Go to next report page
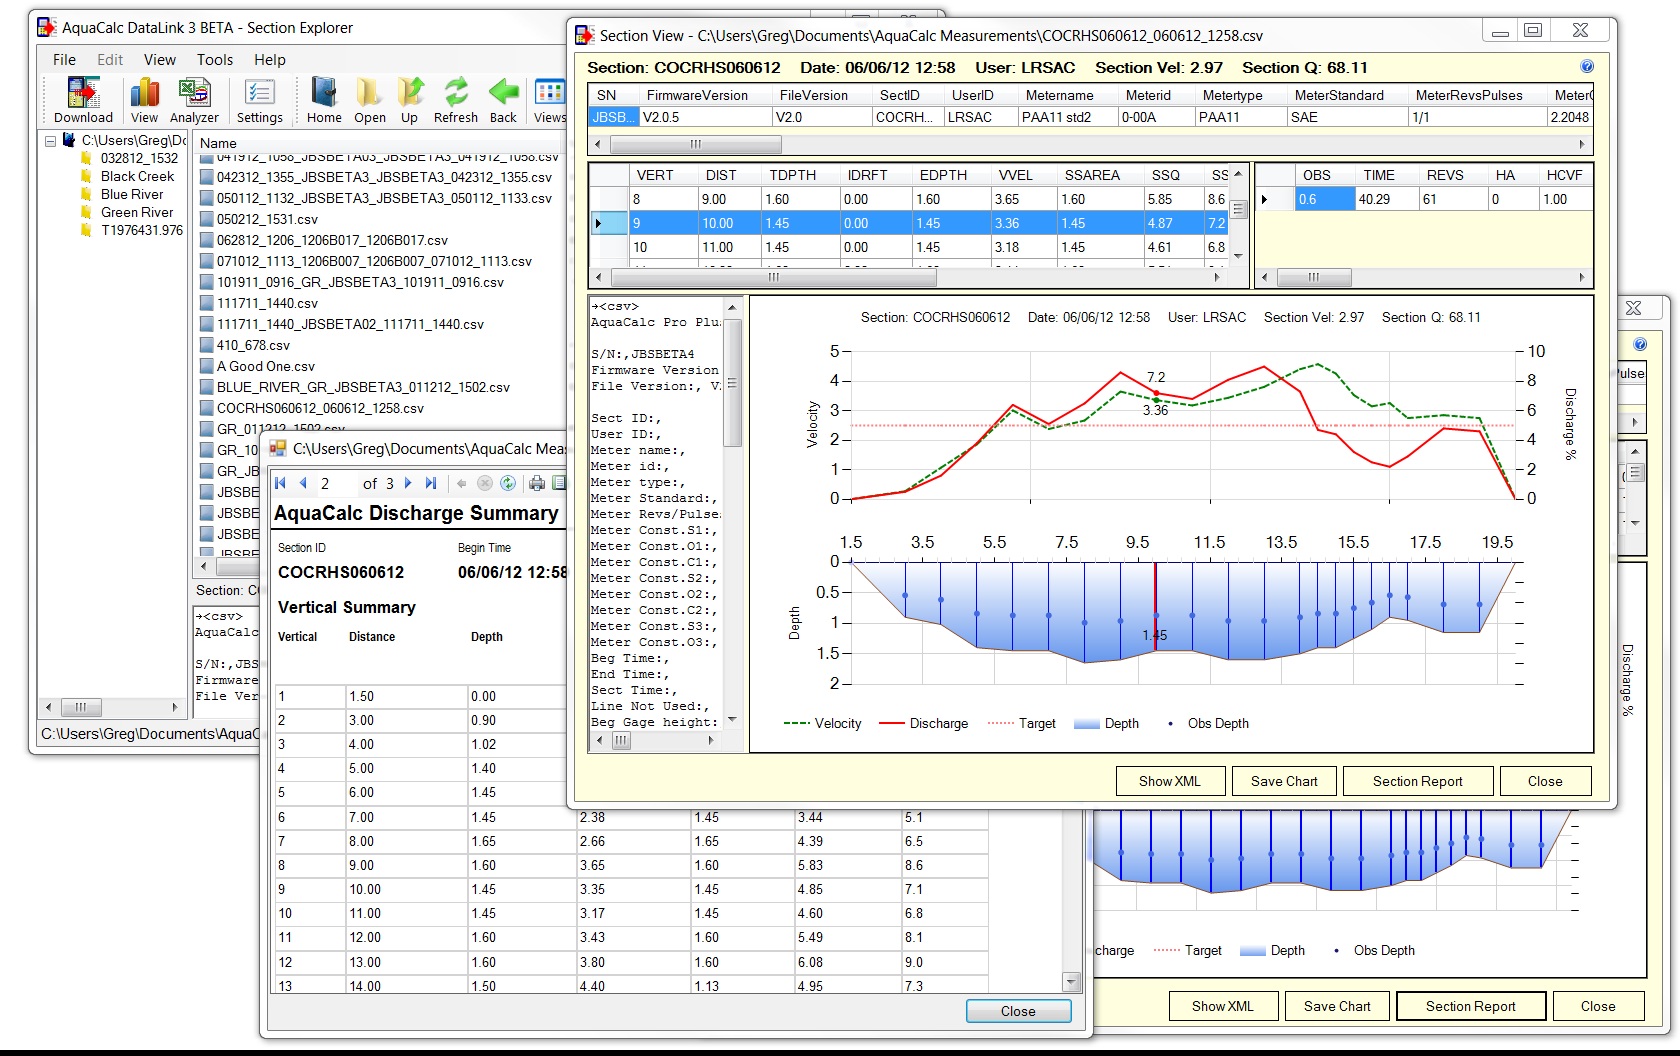1680x1056 pixels. click(408, 483)
